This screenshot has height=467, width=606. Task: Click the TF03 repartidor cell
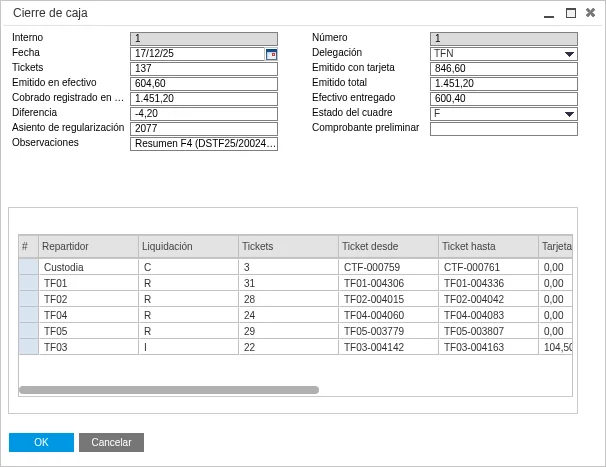pyautogui.click(x=89, y=347)
